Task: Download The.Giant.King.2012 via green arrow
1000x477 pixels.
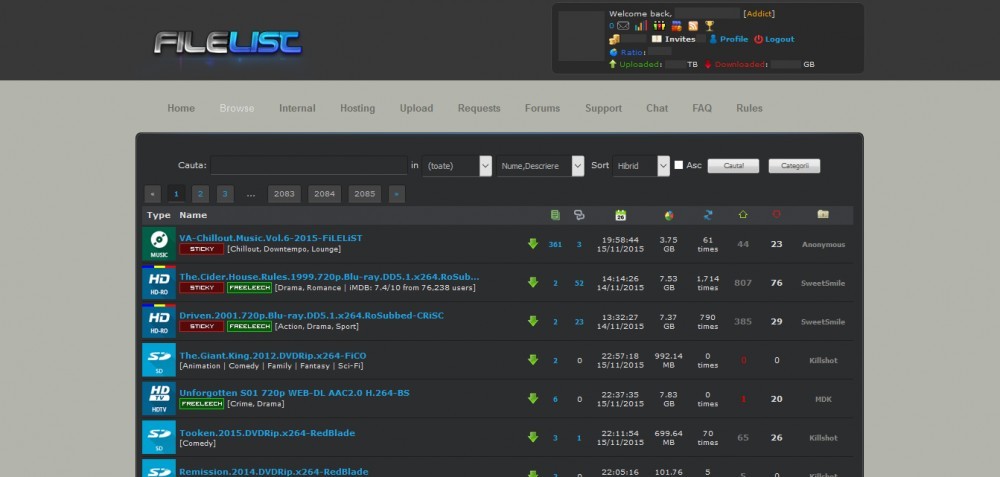Action: pos(533,360)
